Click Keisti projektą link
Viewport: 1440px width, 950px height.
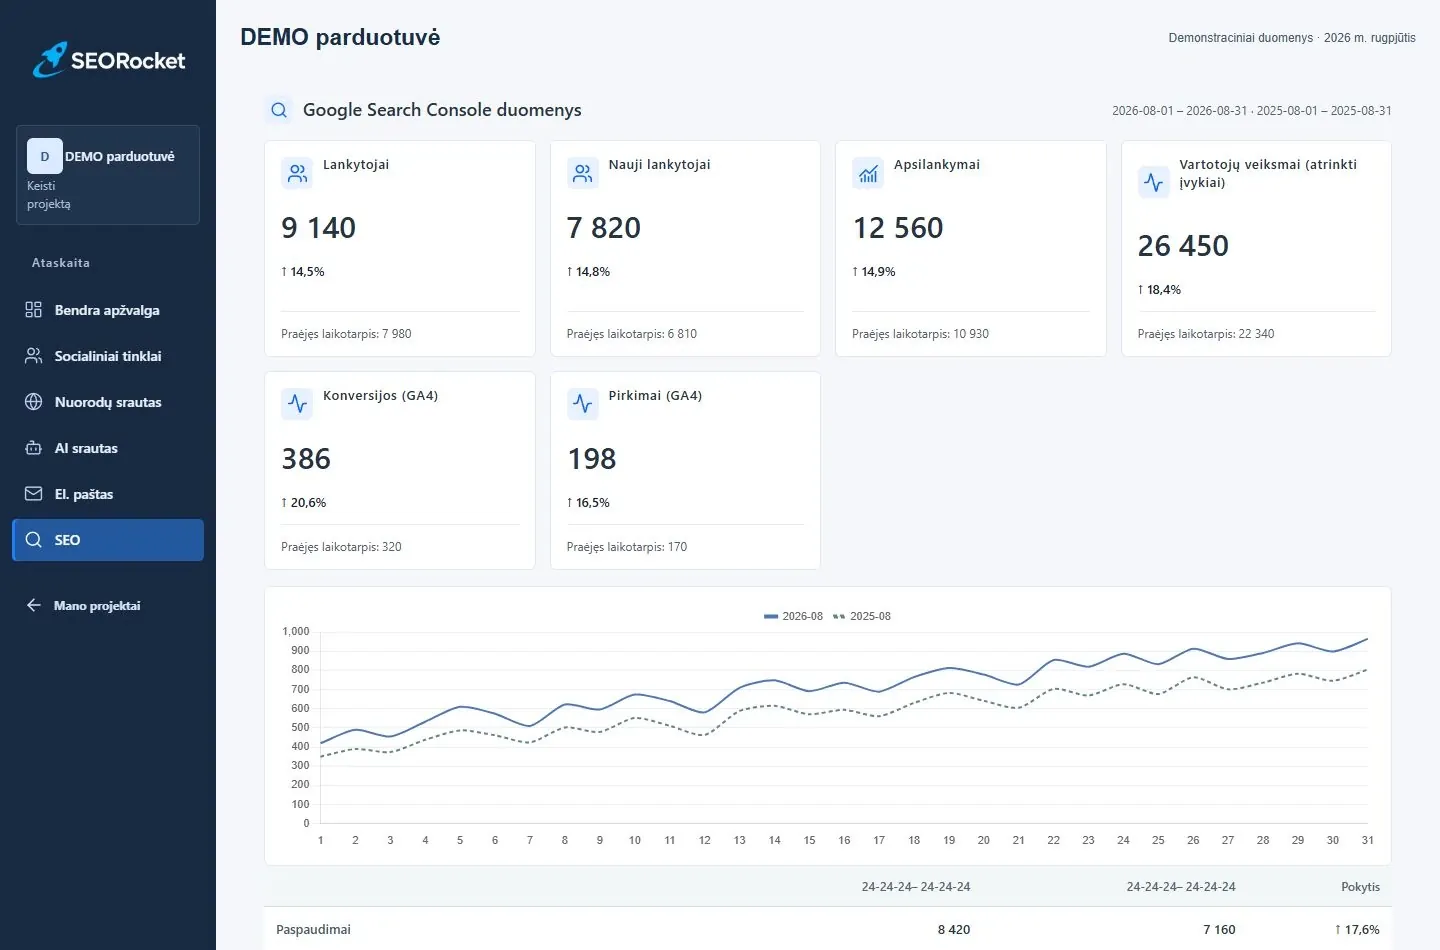pyautogui.click(x=49, y=195)
